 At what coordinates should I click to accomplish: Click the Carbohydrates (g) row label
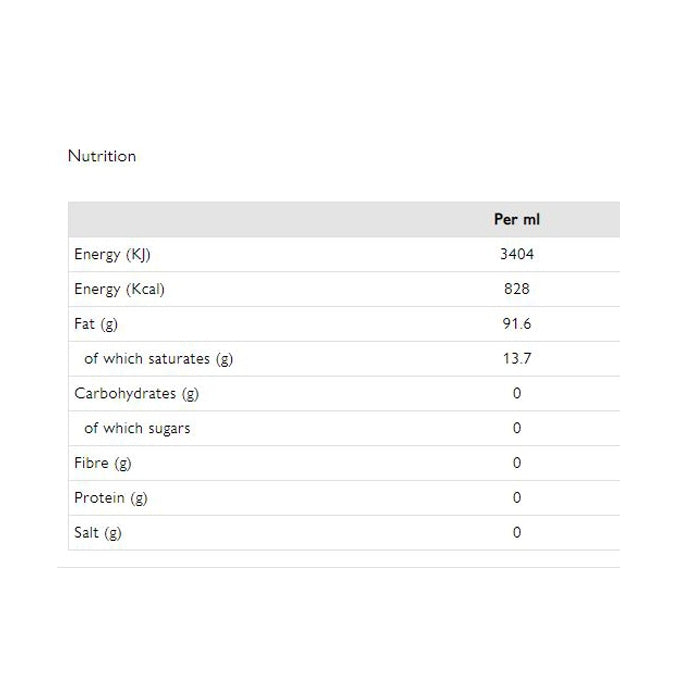pyautogui.click(x=136, y=393)
